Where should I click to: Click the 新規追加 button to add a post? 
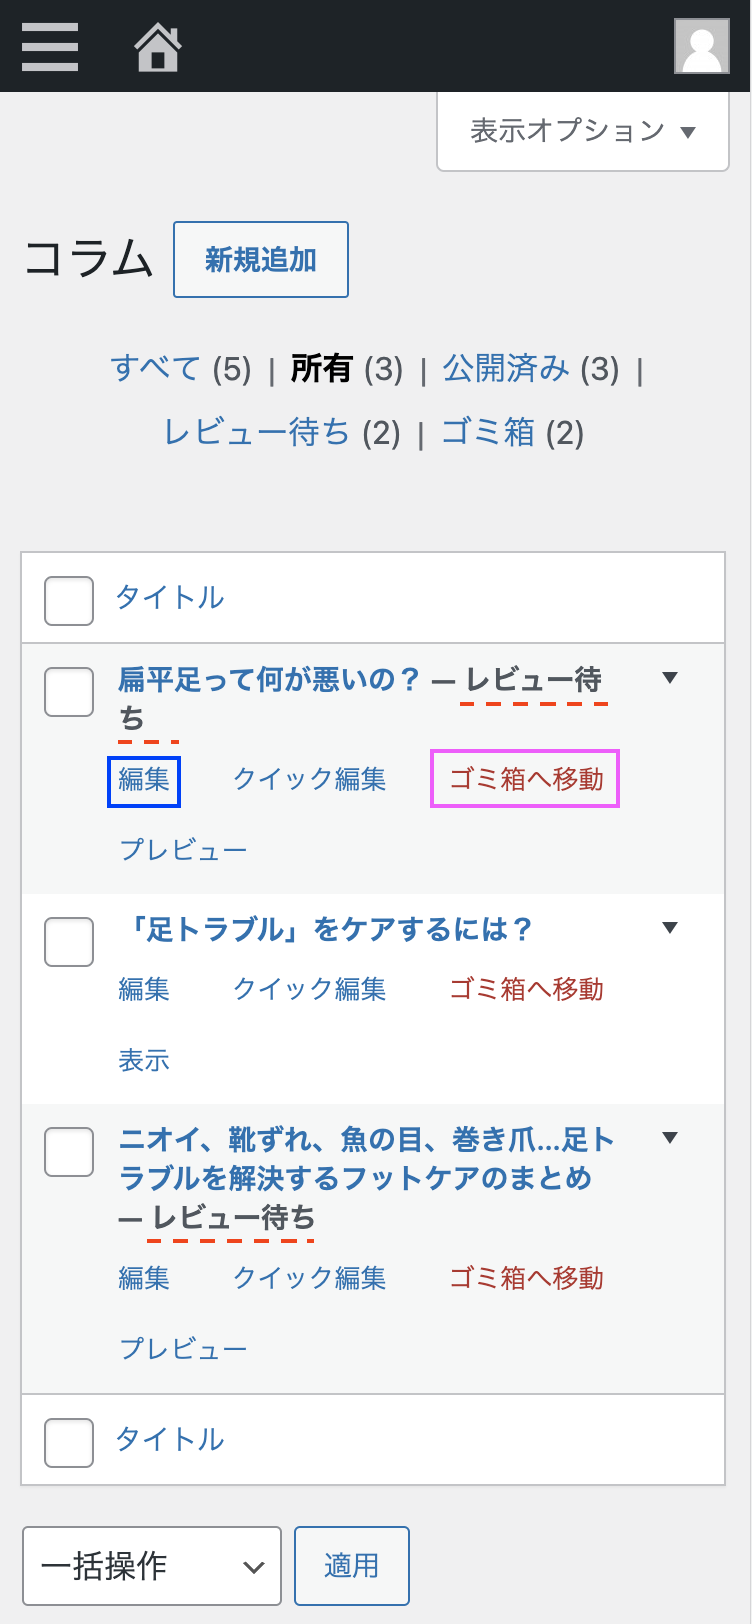pos(260,259)
